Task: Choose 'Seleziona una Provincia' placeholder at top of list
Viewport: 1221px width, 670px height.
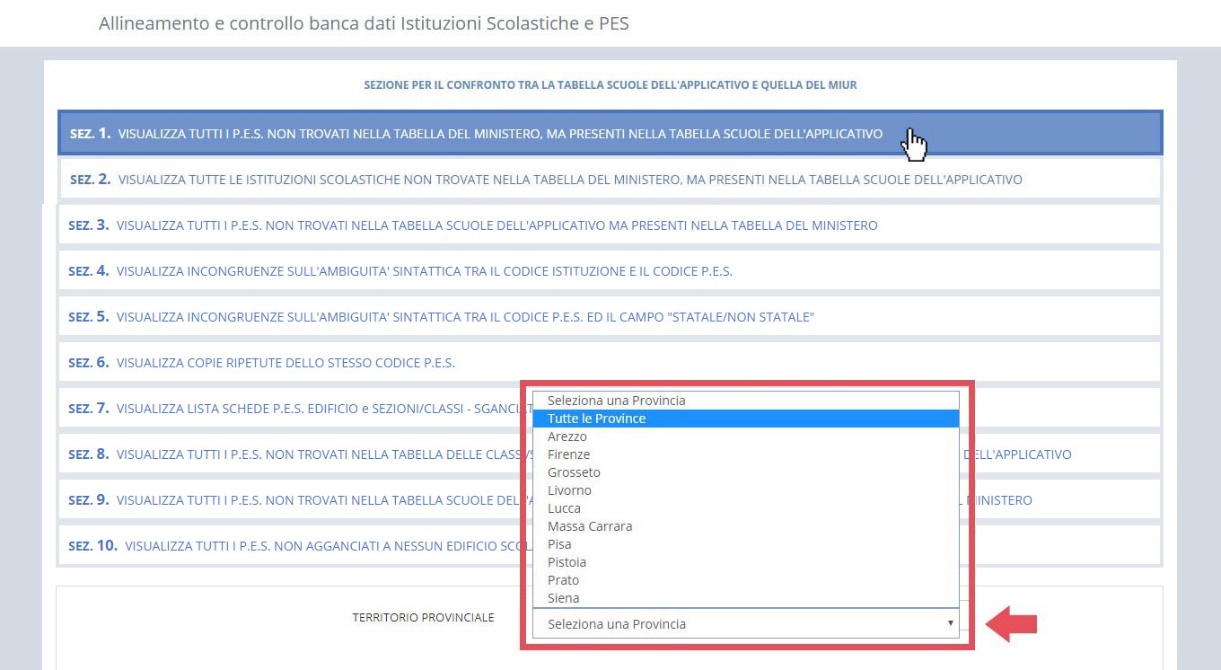Action: (x=746, y=400)
